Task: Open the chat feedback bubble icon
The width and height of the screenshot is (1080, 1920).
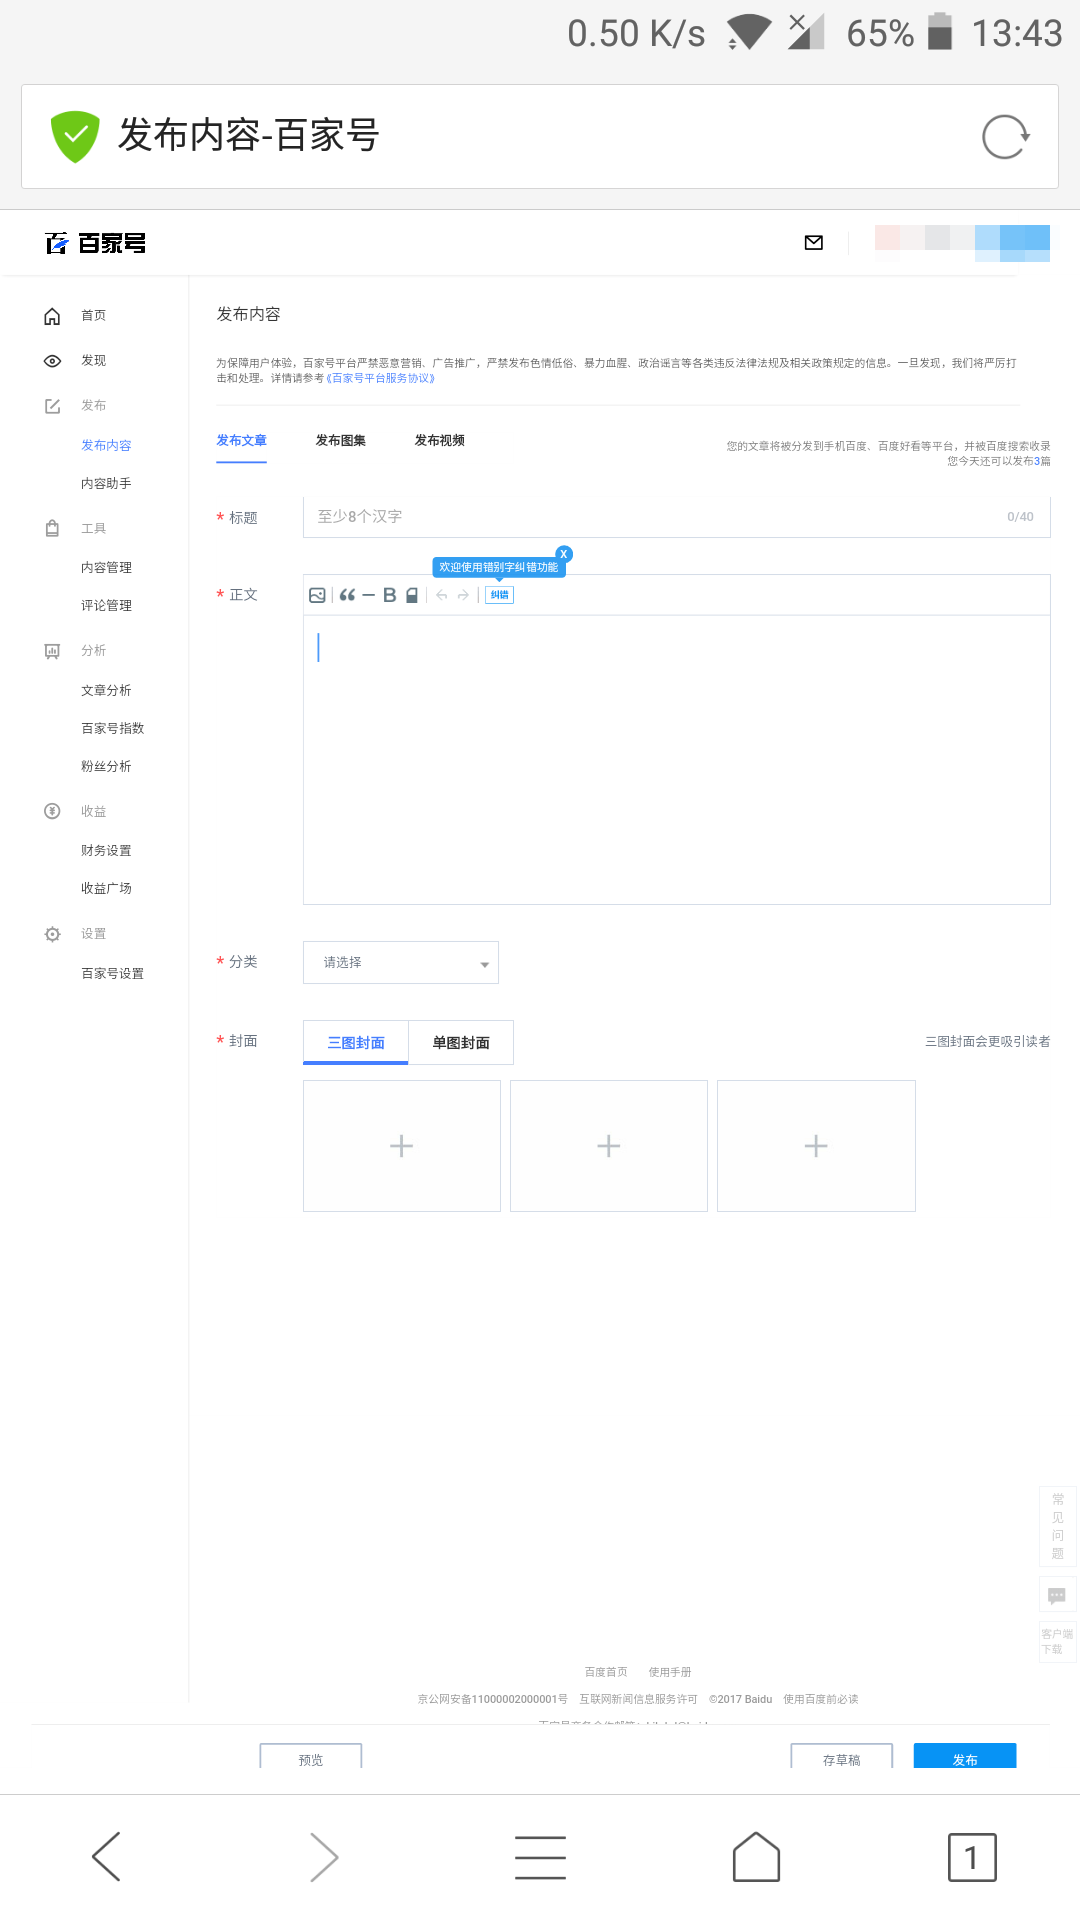Action: [1057, 1596]
